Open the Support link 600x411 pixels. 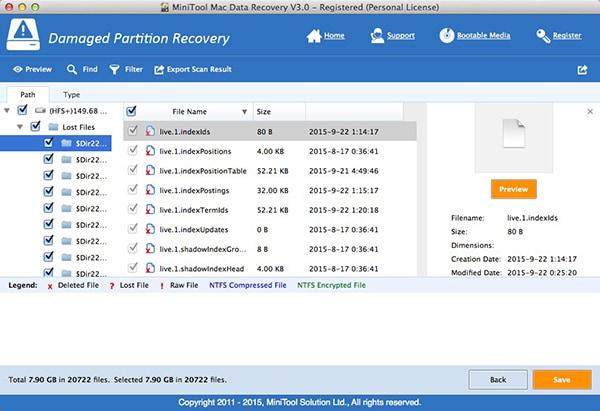(x=401, y=36)
